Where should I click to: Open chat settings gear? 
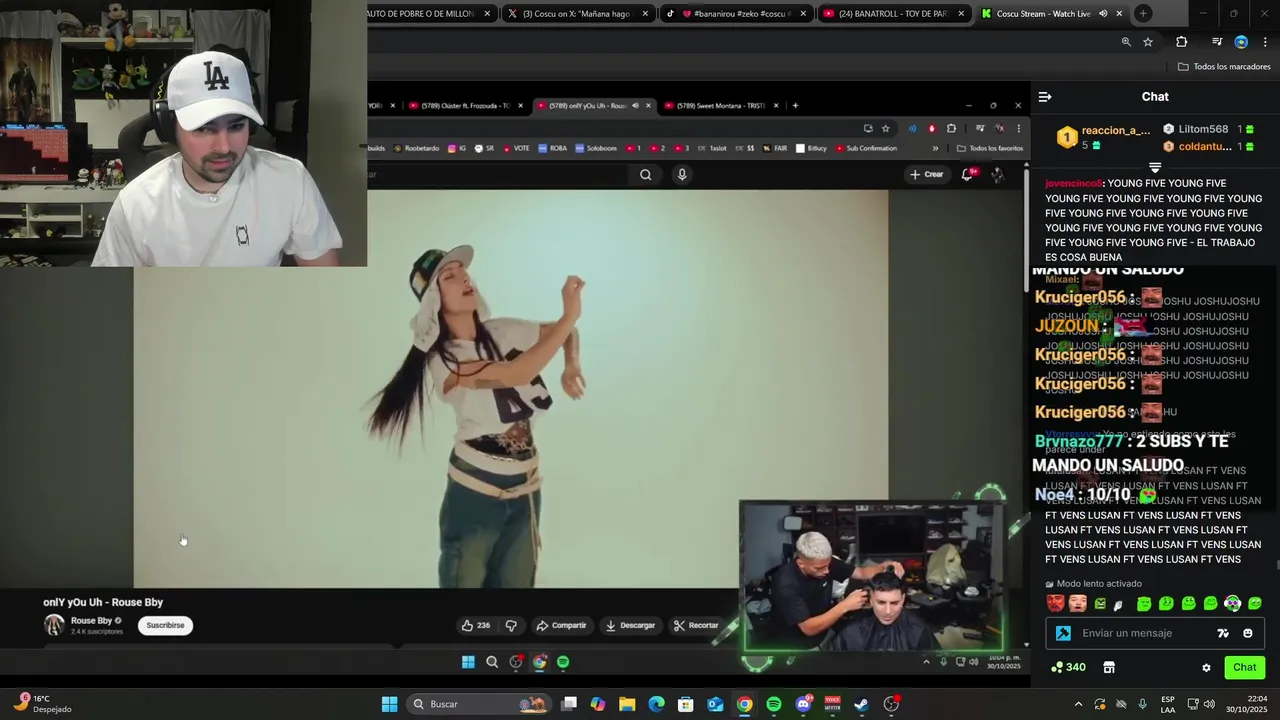point(1206,667)
